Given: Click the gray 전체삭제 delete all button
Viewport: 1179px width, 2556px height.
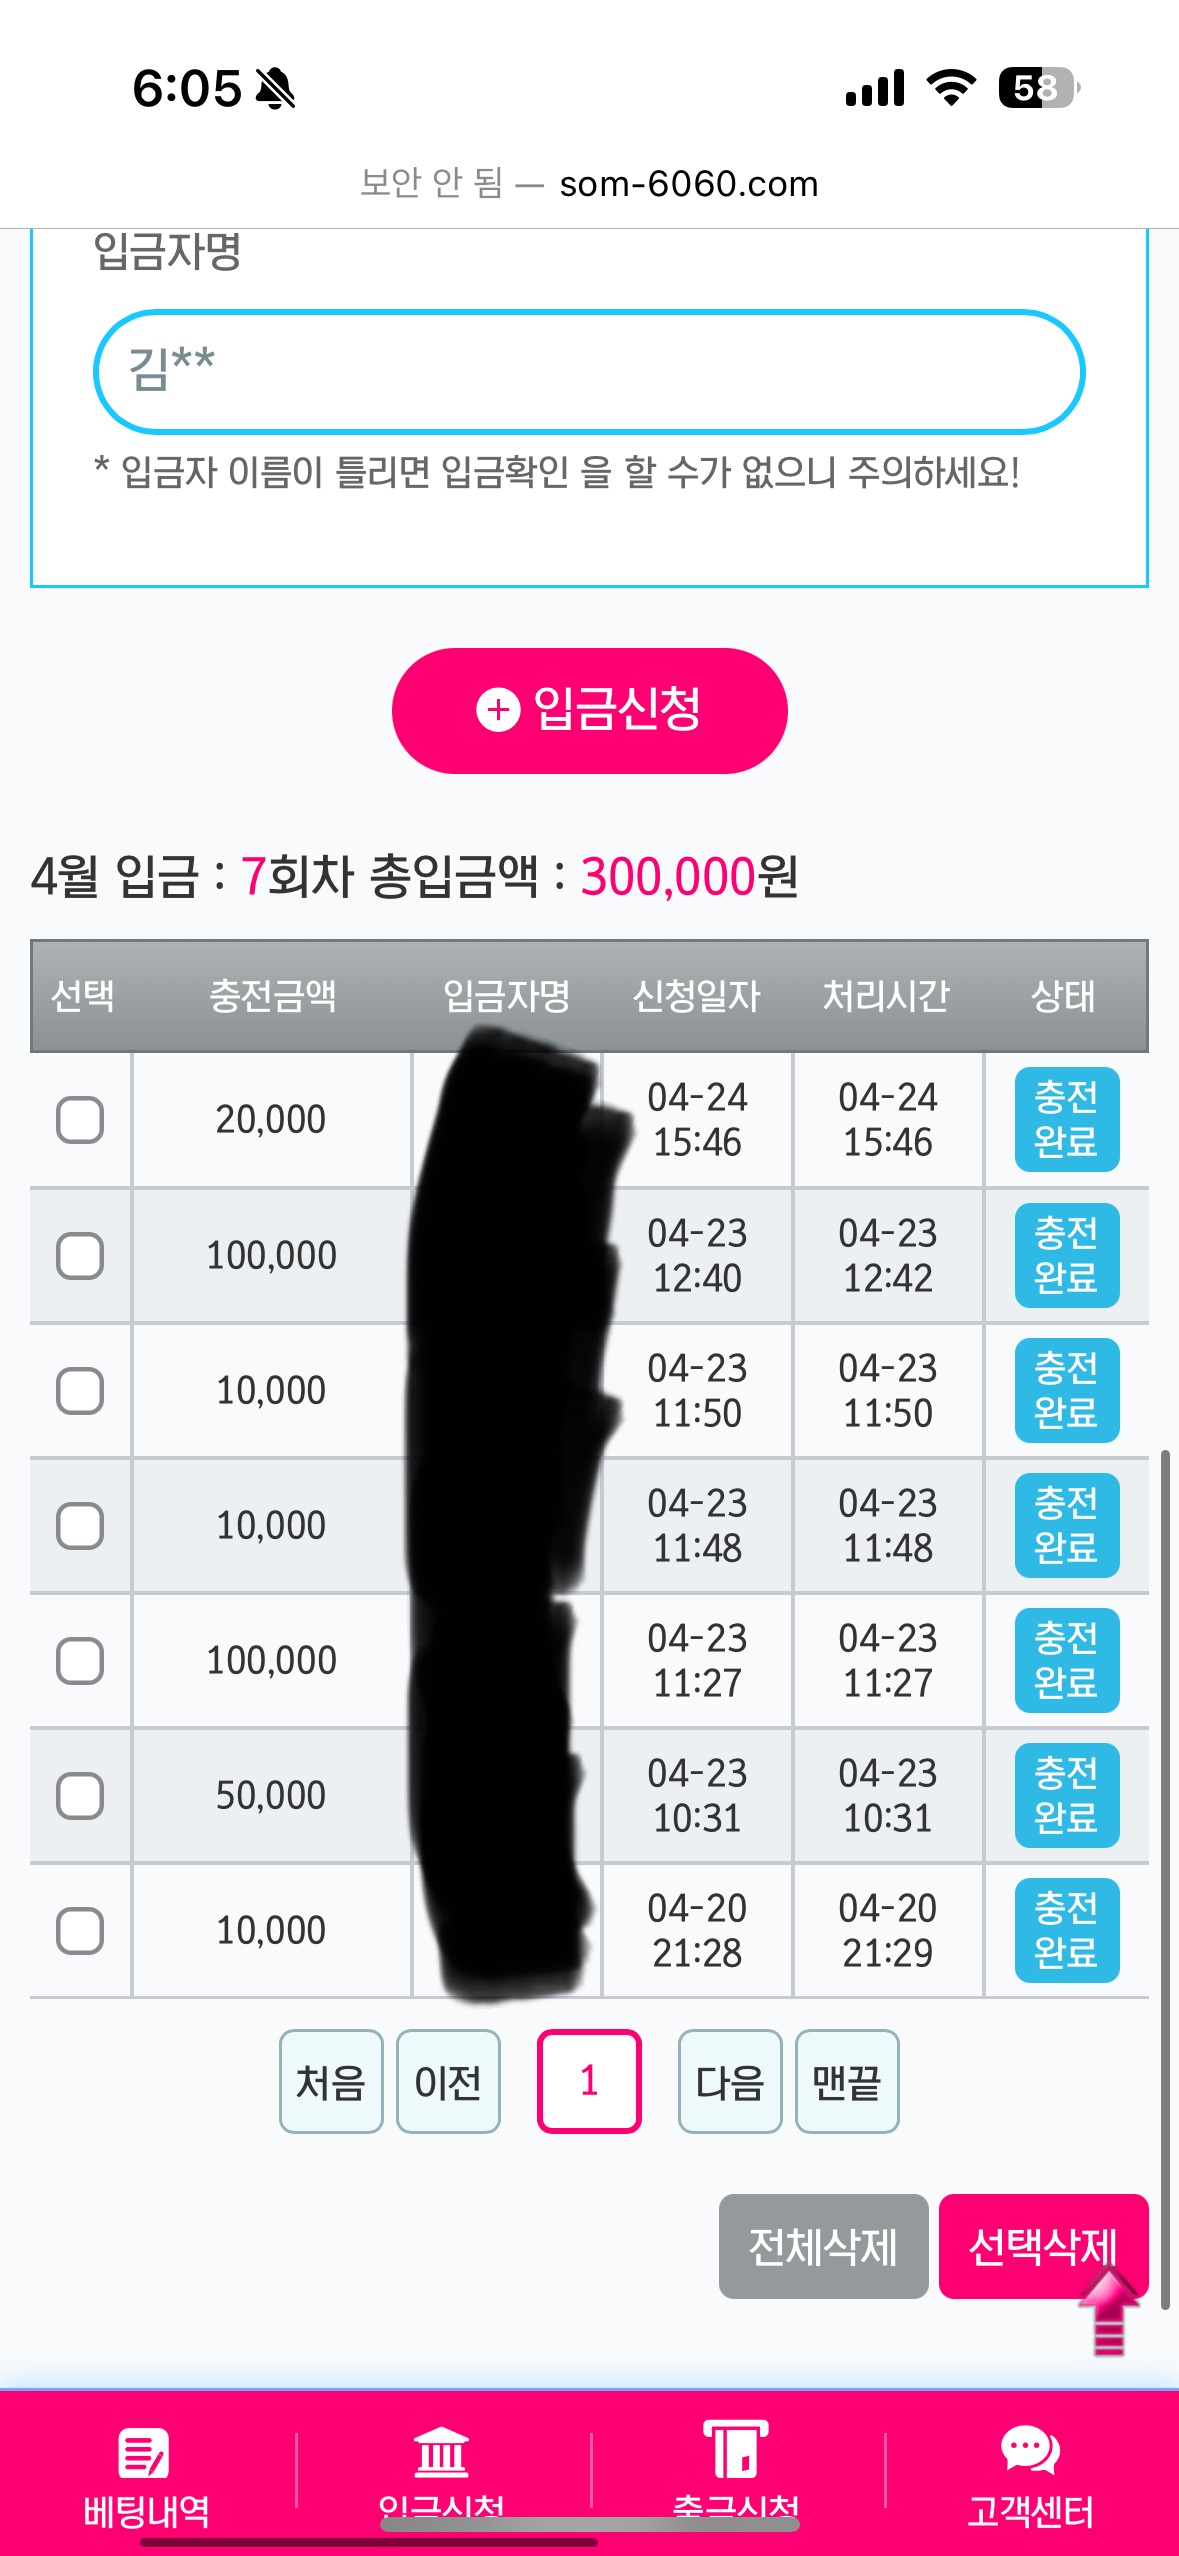Looking at the screenshot, I should coord(823,2246).
